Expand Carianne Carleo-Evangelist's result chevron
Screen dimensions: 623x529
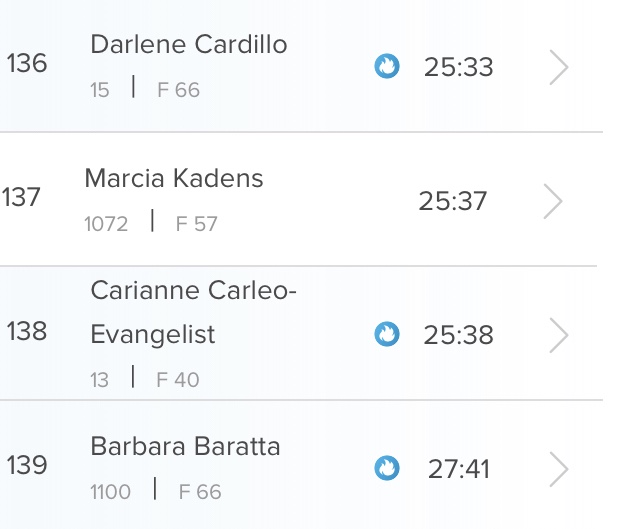(x=559, y=335)
